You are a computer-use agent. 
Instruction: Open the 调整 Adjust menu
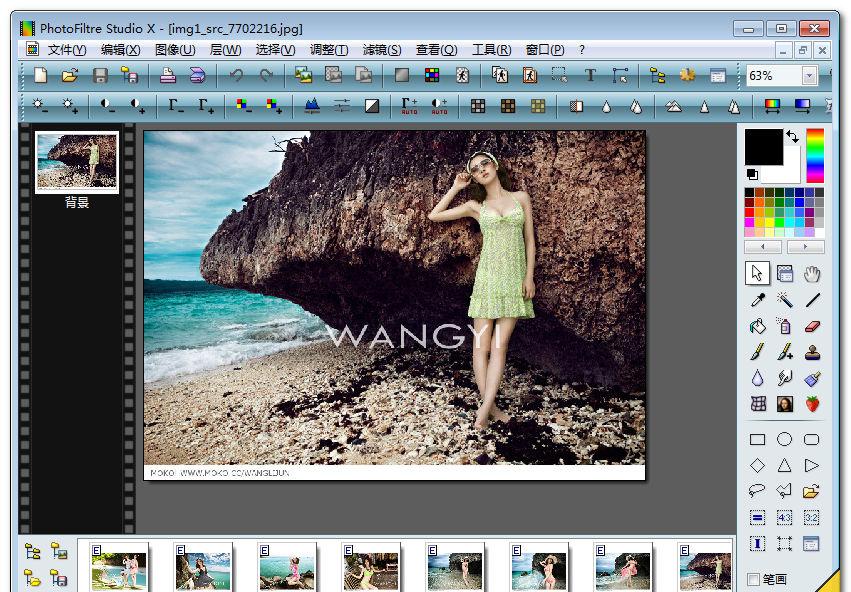click(x=329, y=50)
